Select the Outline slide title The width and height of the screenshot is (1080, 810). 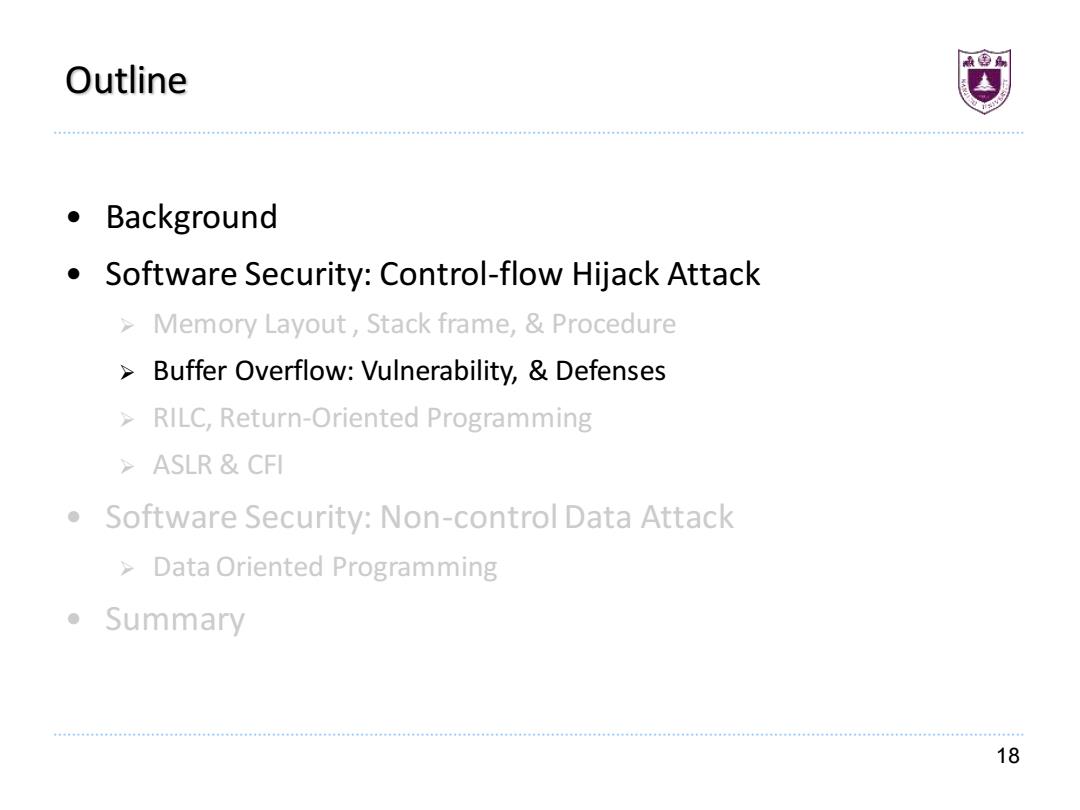click(126, 81)
